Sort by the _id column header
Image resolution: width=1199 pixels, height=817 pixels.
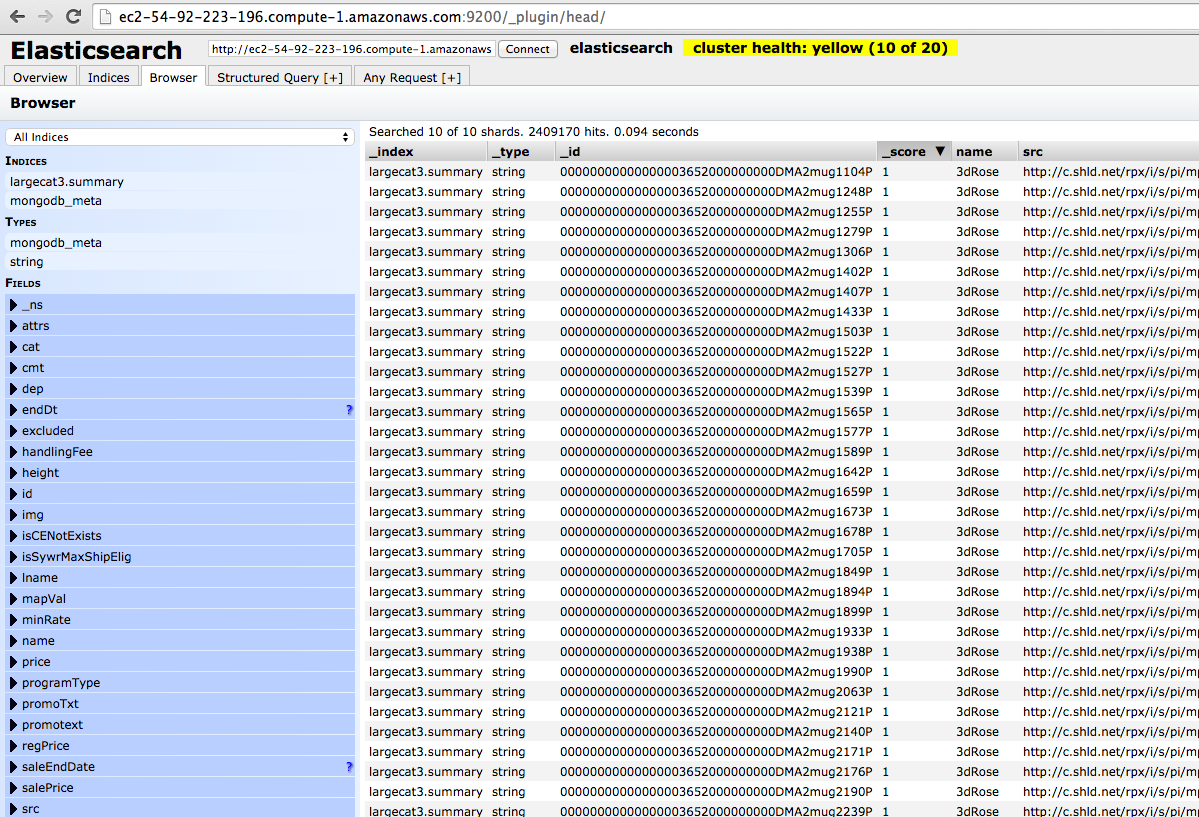pyautogui.click(x=716, y=151)
